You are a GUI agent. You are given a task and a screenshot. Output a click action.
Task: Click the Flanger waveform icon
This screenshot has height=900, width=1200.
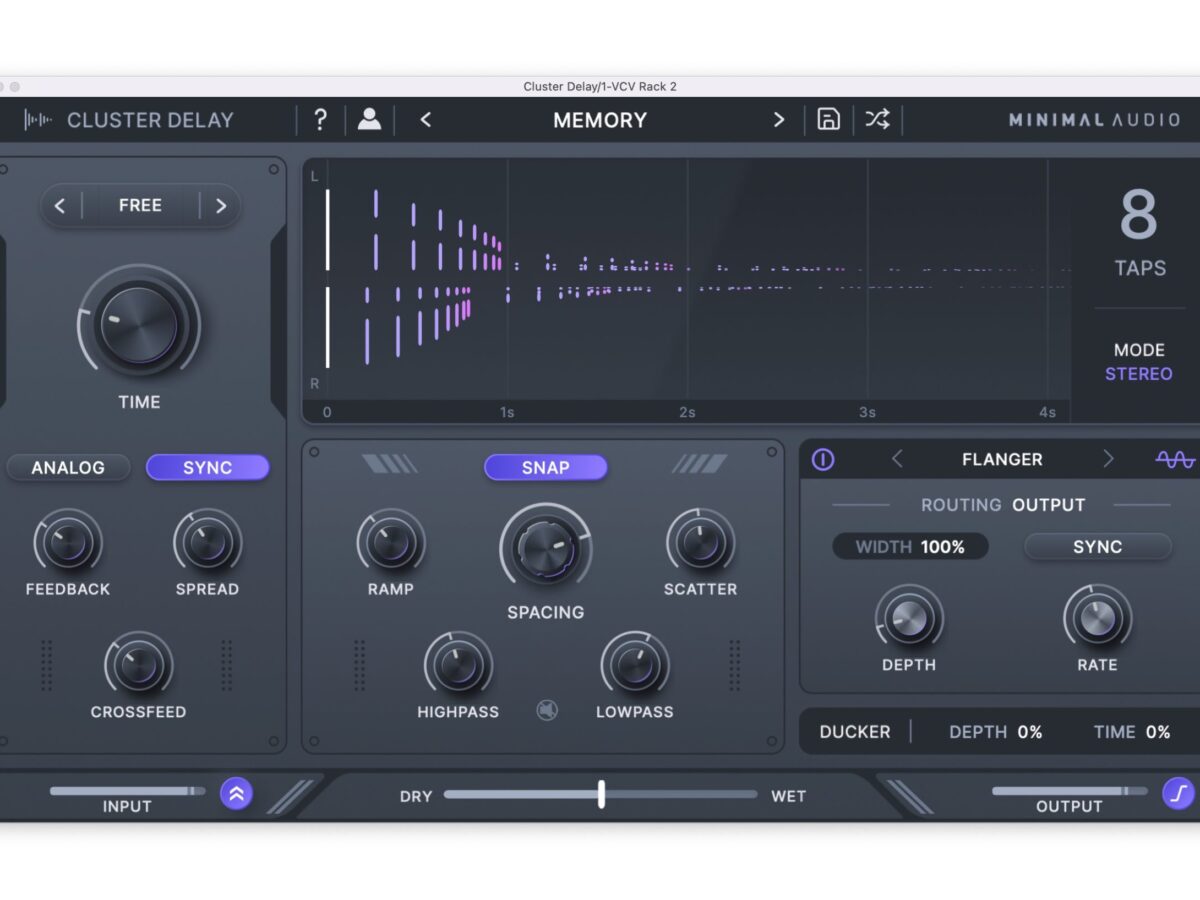[1175, 459]
